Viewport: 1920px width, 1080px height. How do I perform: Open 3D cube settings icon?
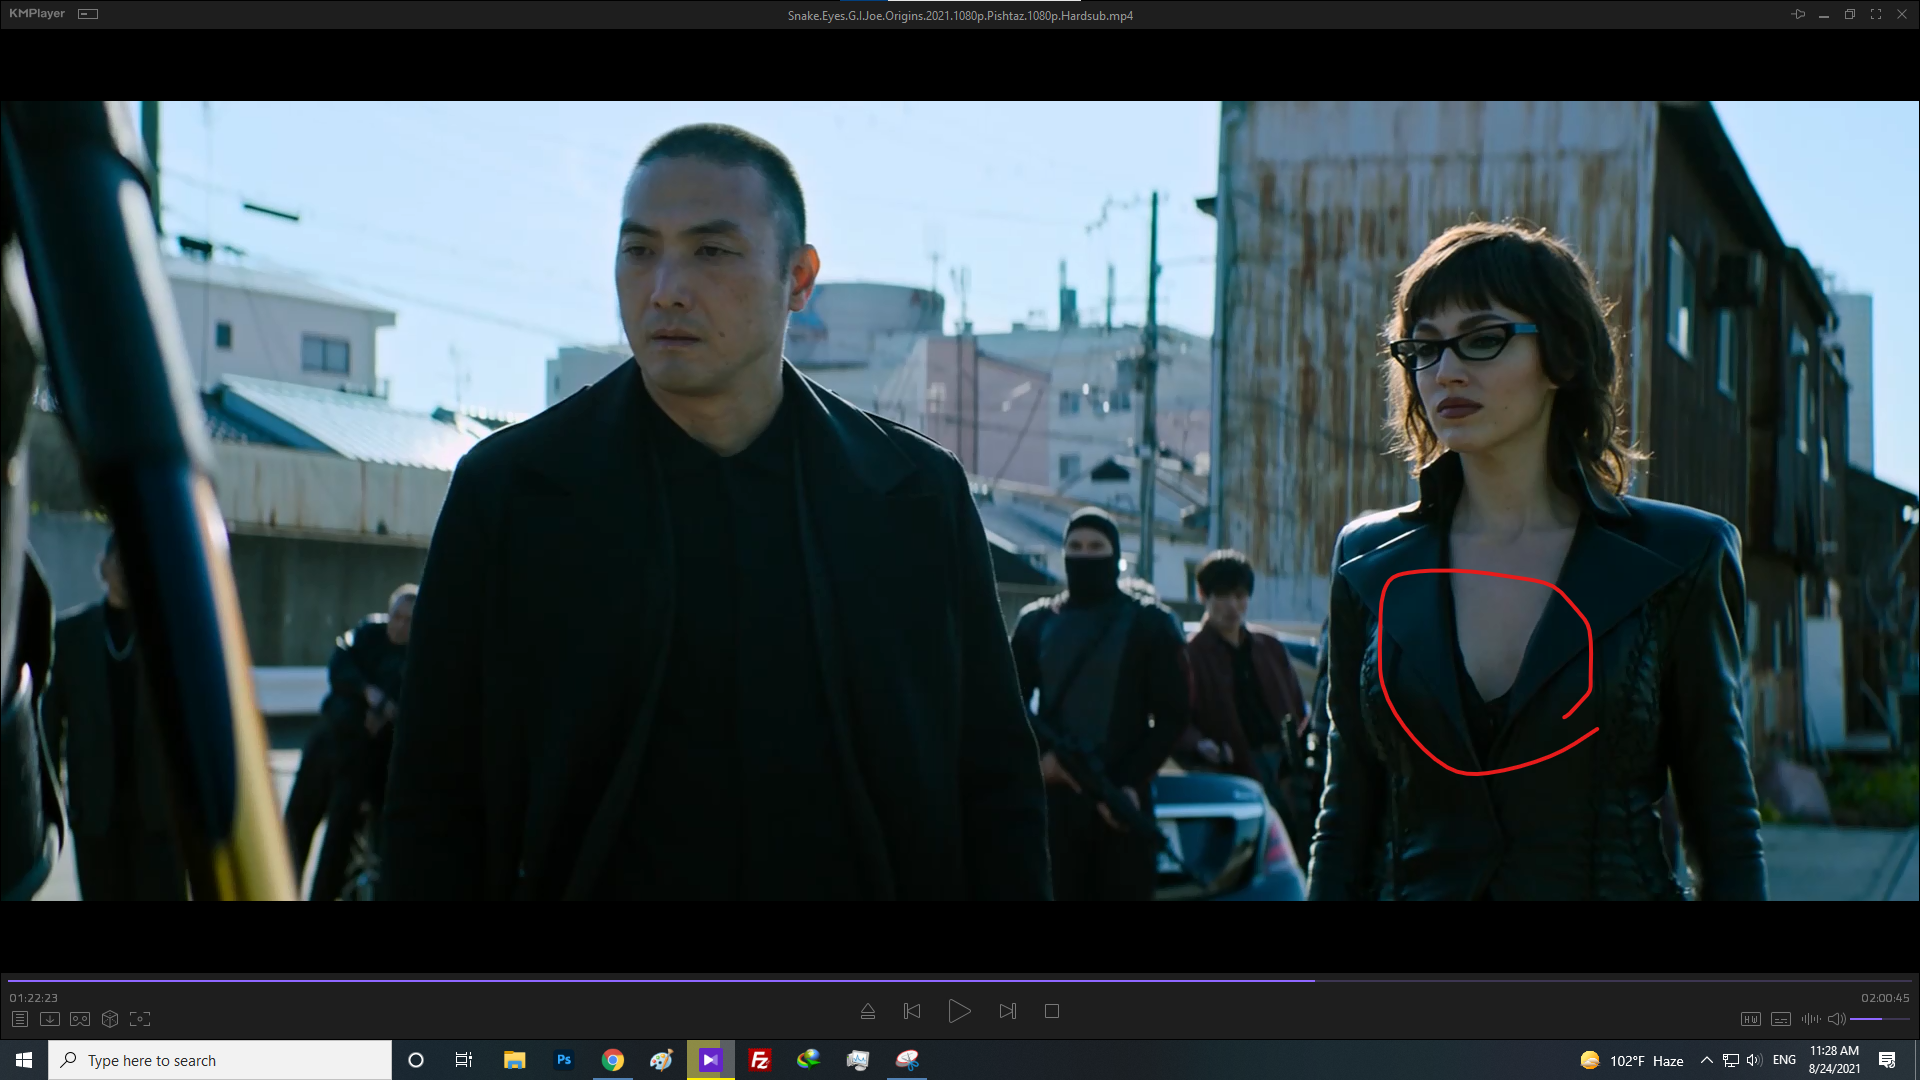[x=110, y=1019]
